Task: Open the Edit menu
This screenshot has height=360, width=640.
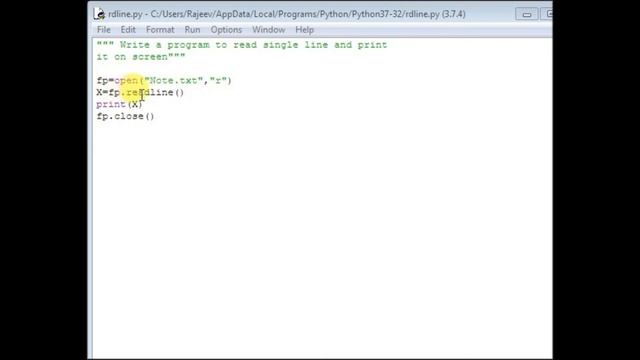Action: [x=128, y=30]
